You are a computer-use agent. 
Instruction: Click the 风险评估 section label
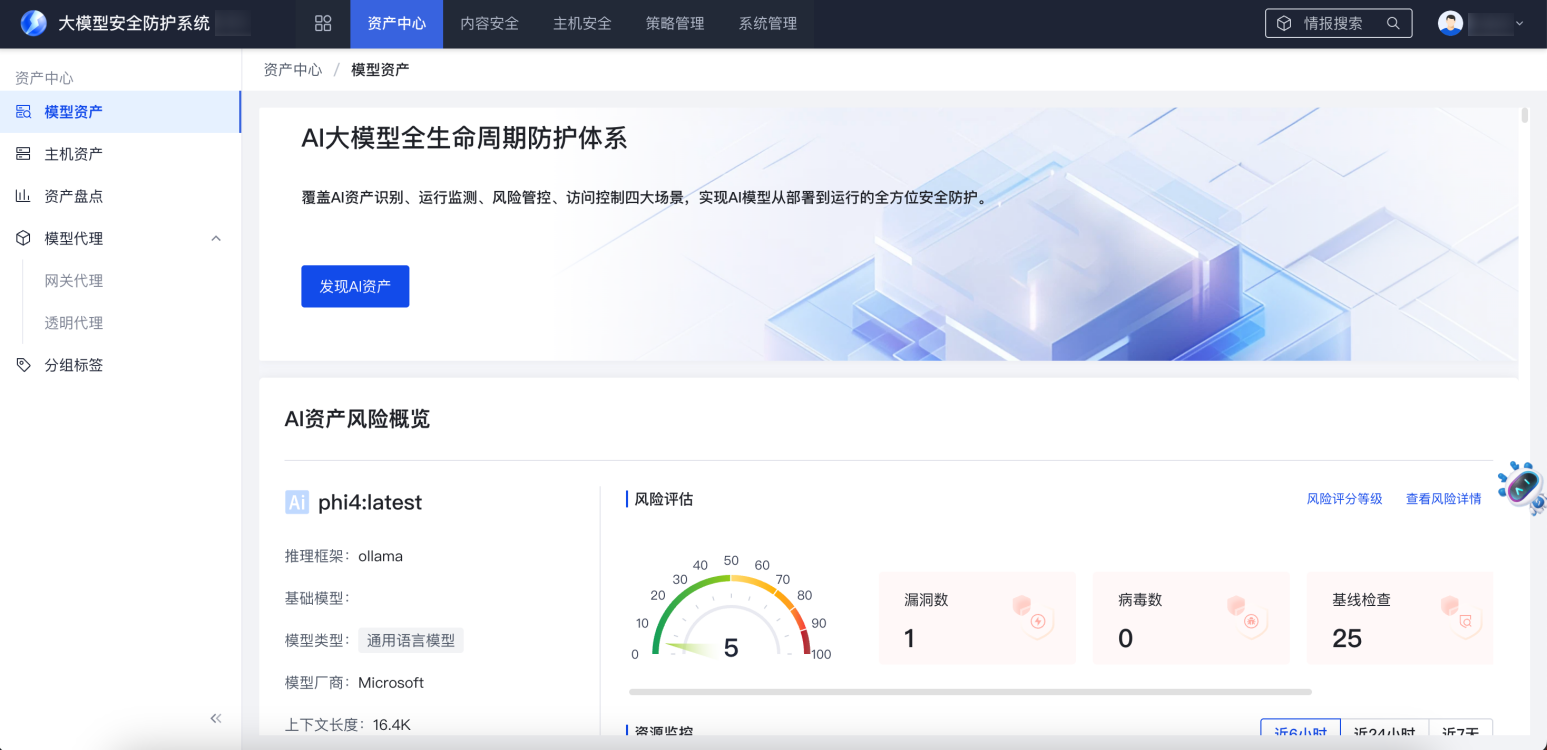click(x=664, y=499)
